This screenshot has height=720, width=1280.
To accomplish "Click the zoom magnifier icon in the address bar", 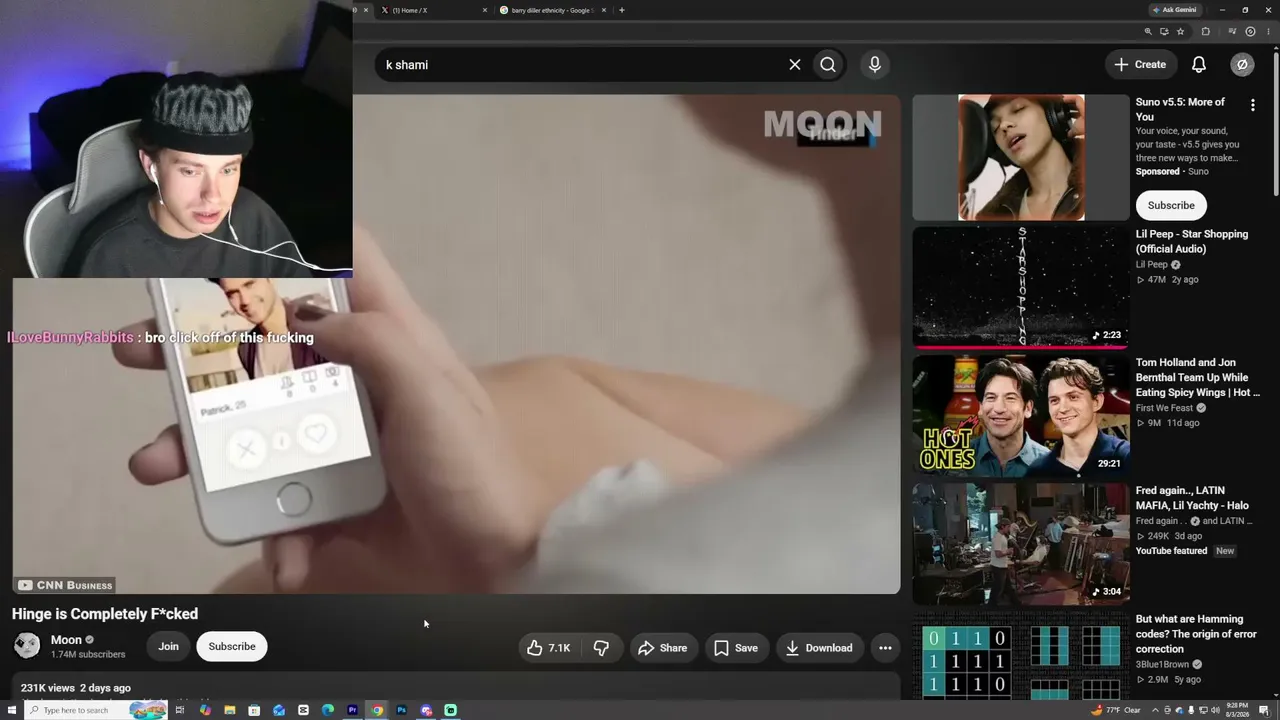I will pos(1148,31).
